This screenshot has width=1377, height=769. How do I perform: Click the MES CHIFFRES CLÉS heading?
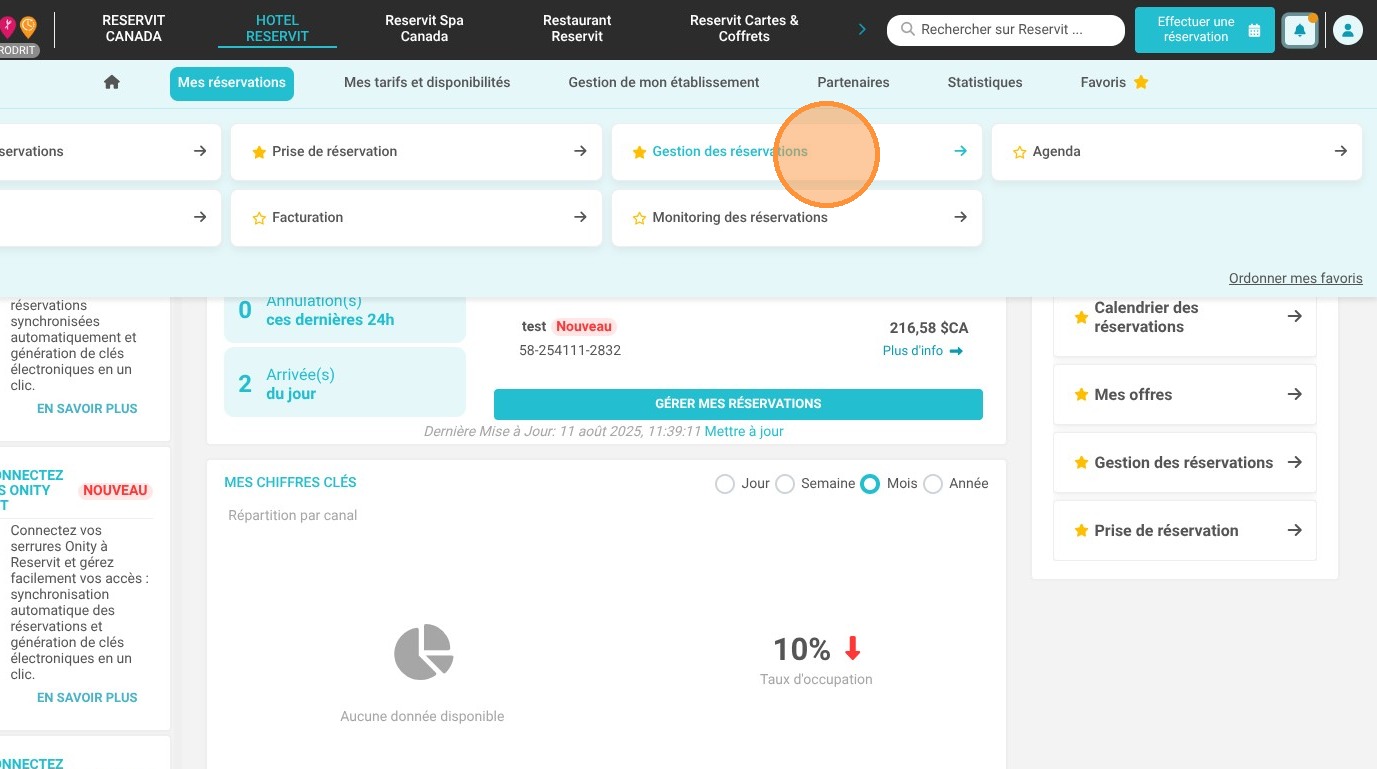click(290, 482)
